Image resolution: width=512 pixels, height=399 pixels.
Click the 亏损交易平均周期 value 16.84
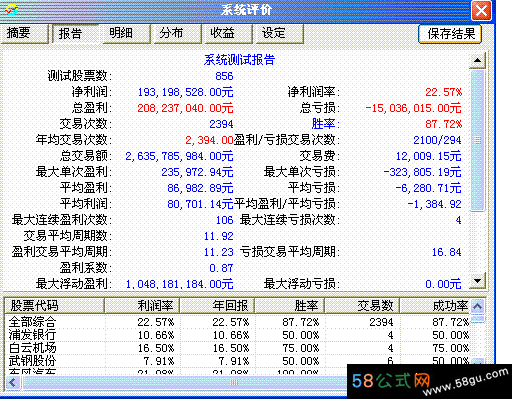point(447,252)
